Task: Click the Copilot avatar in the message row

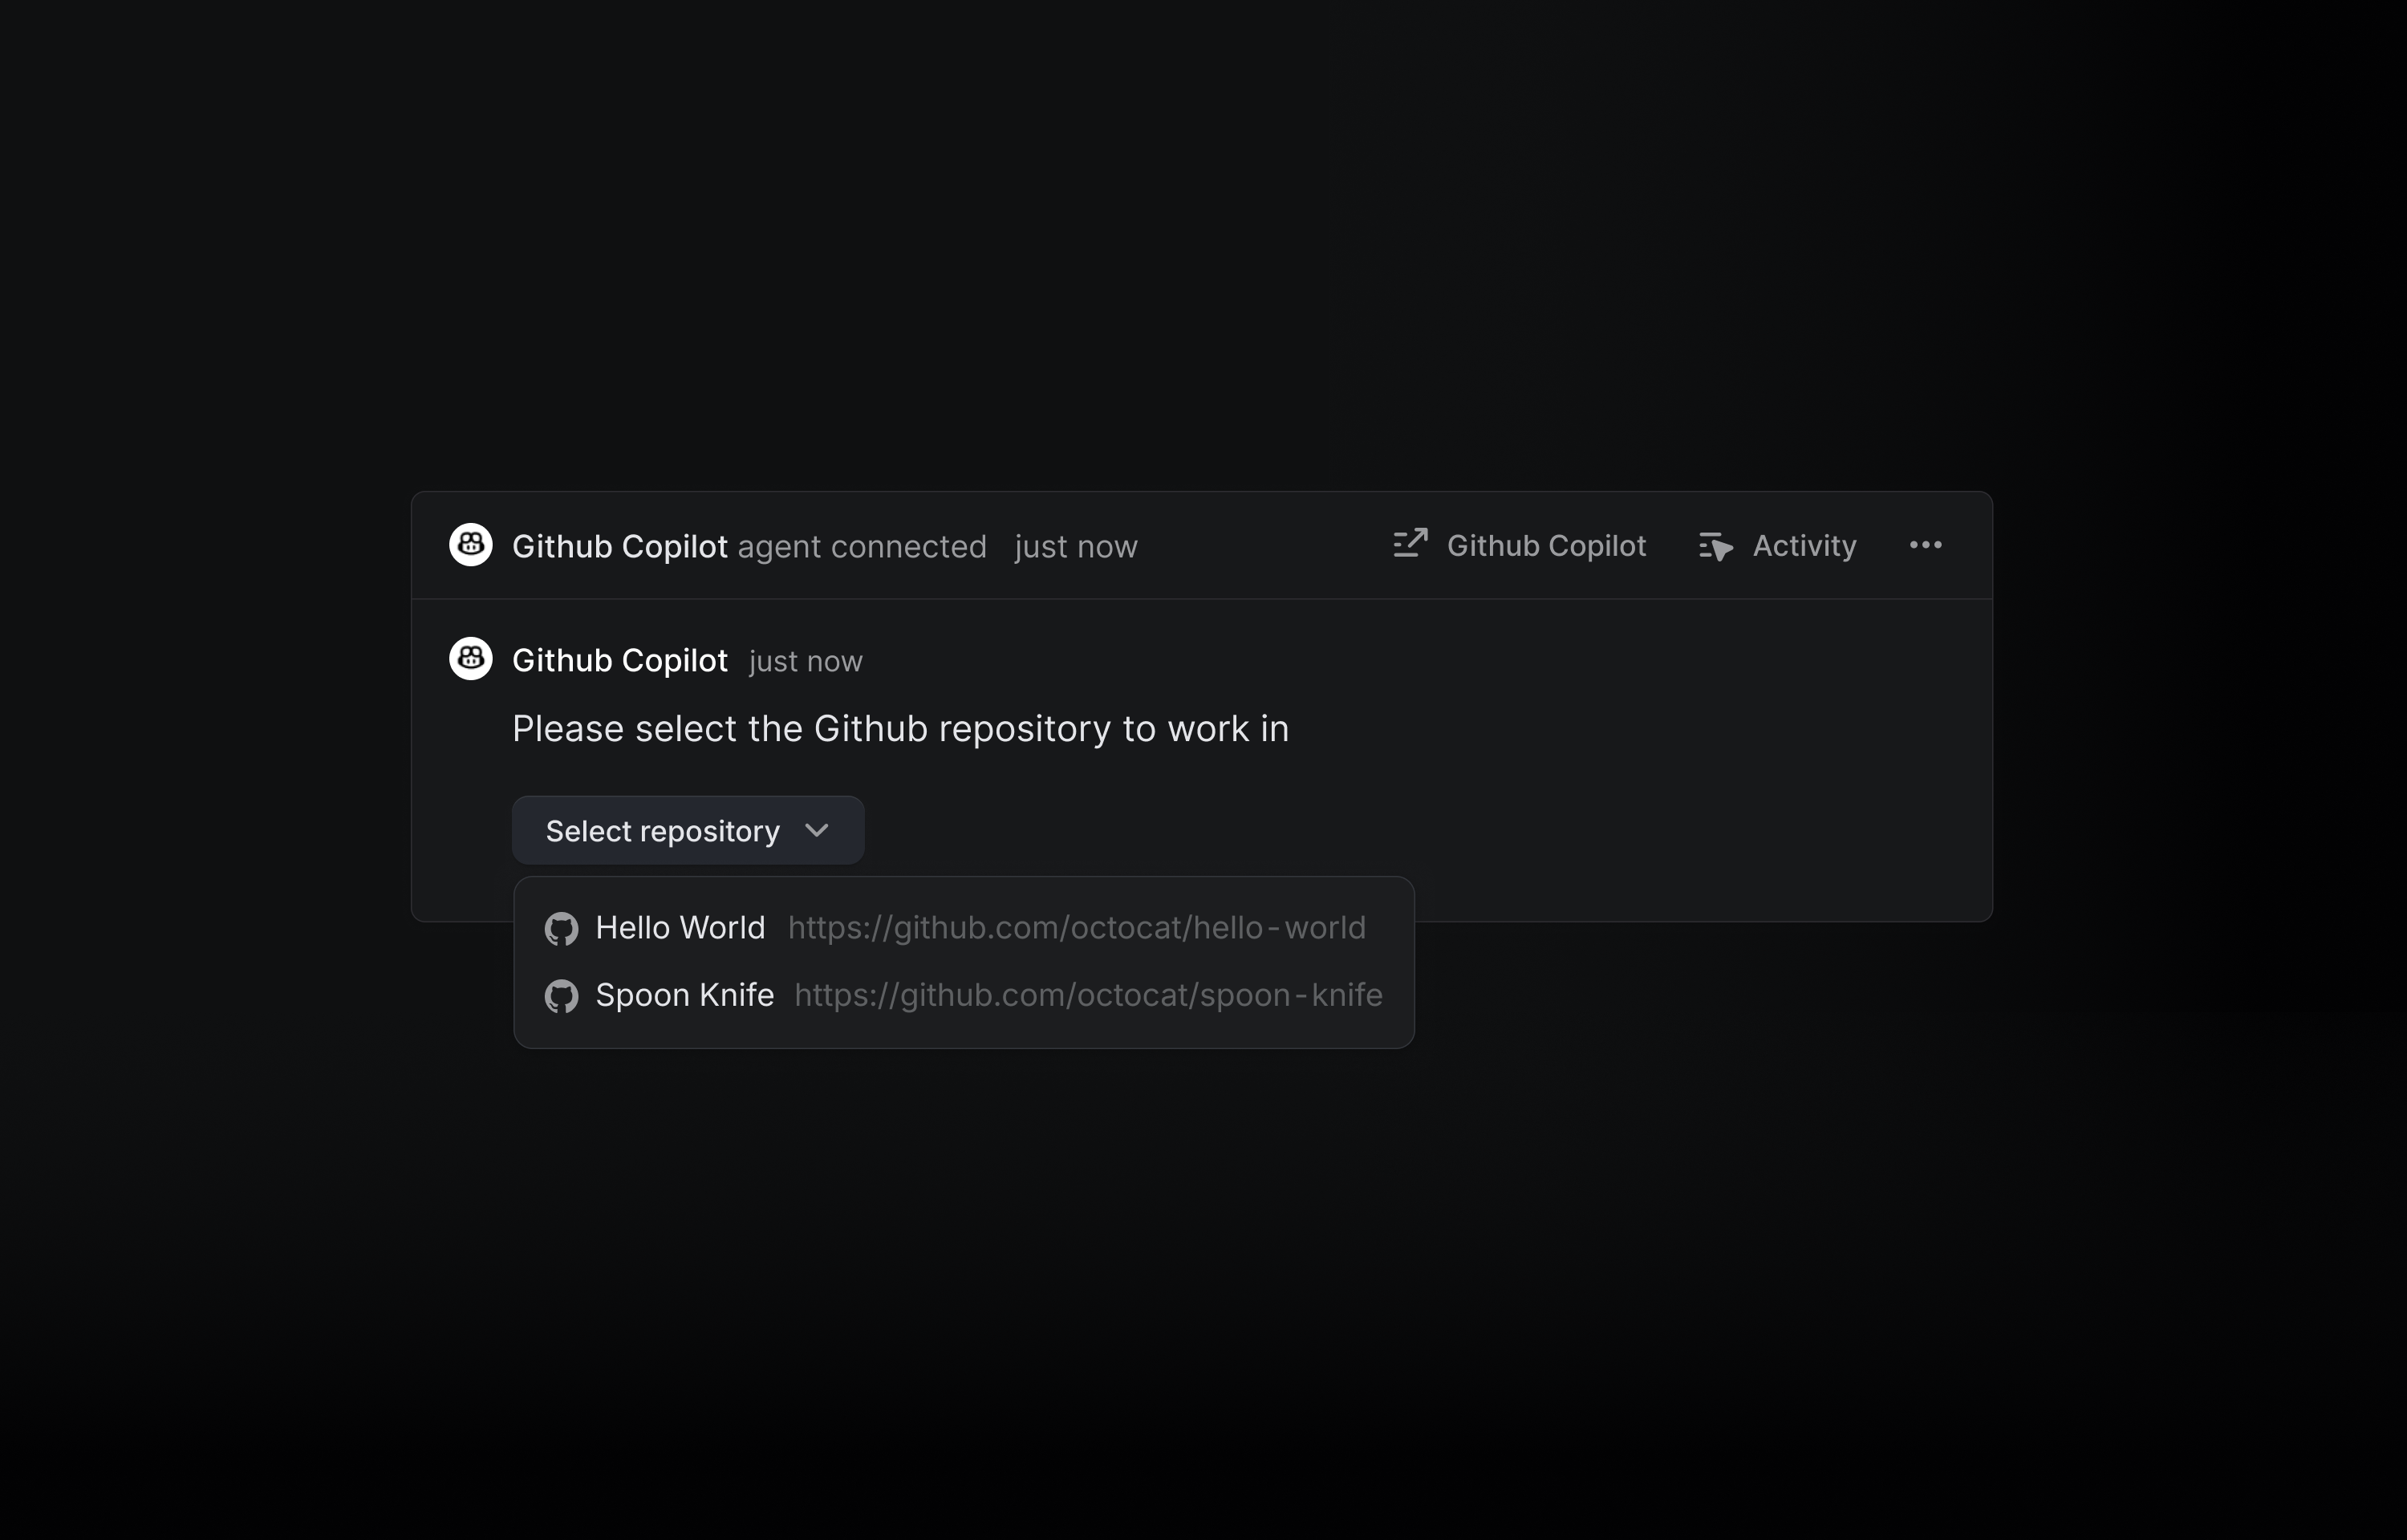Action: [x=470, y=658]
